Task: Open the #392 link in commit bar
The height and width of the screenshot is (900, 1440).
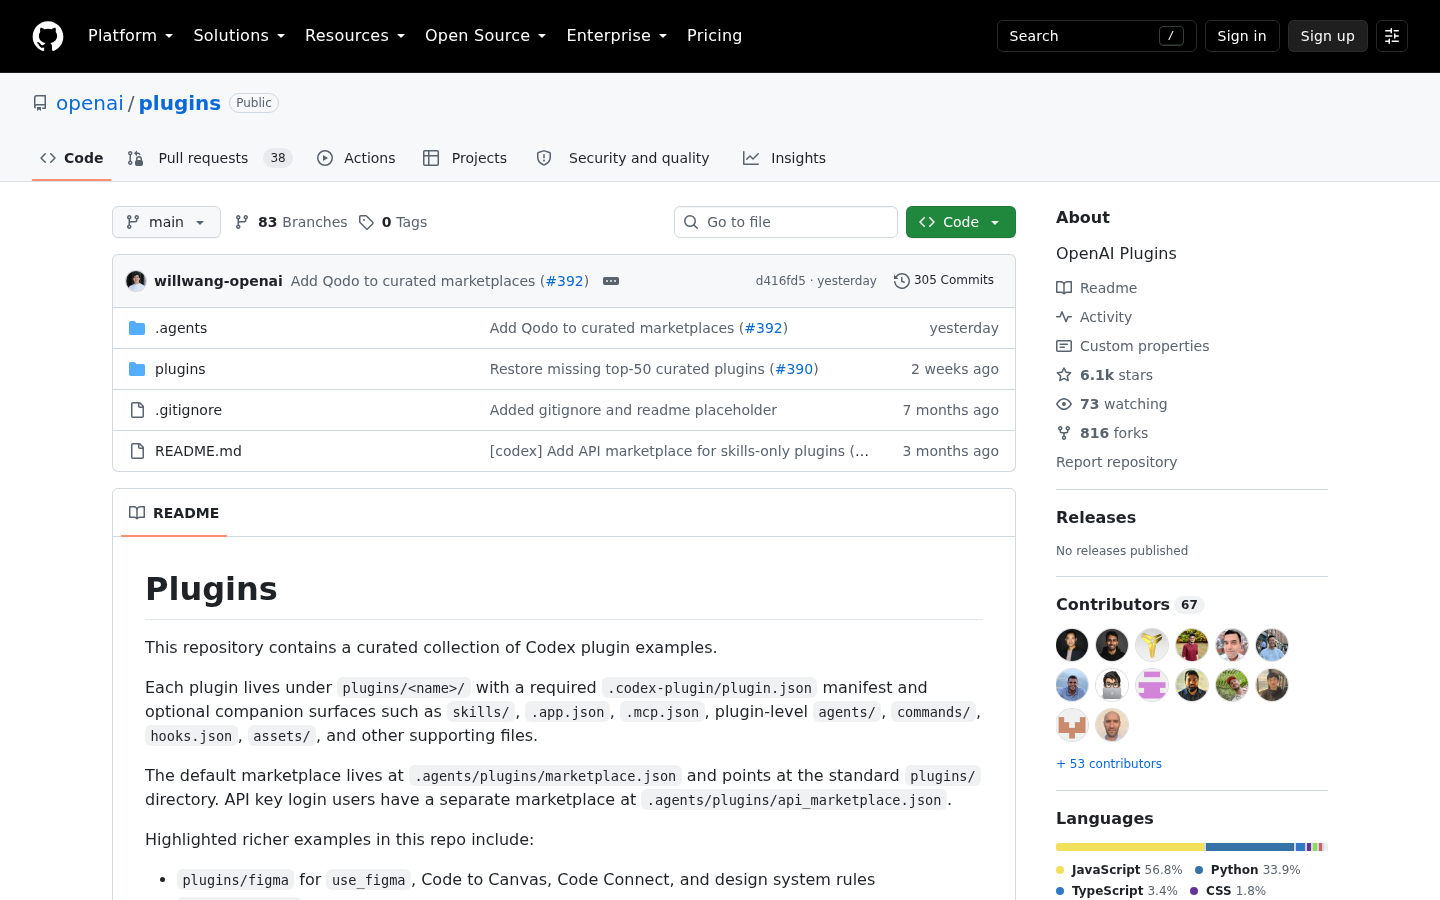Action: tap(565, 281)
